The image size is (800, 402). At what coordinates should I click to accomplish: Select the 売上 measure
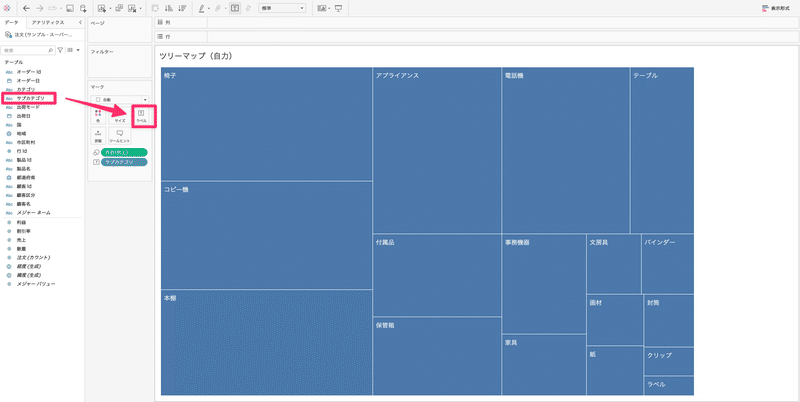[21, 240]
